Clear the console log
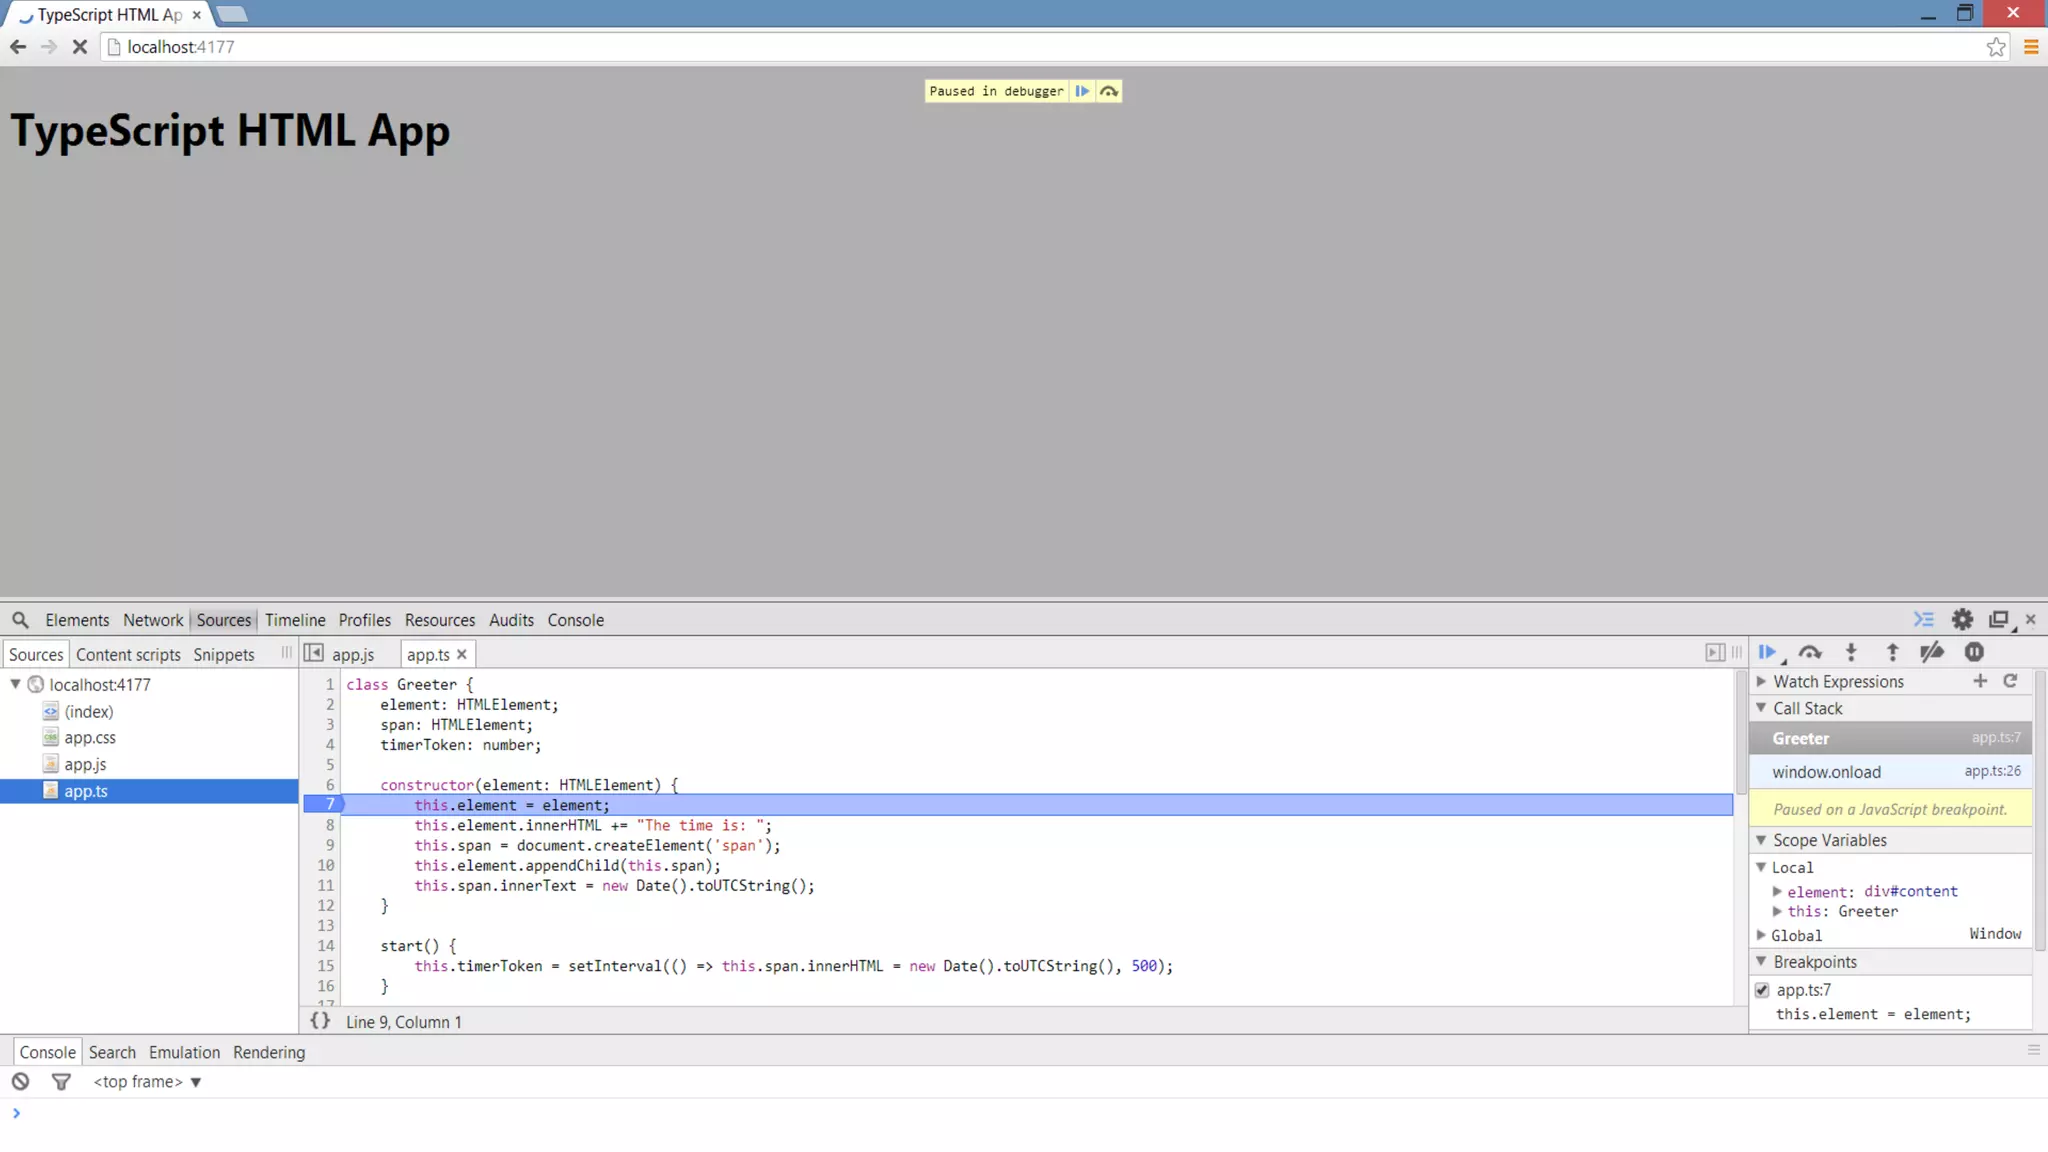 20,1082
